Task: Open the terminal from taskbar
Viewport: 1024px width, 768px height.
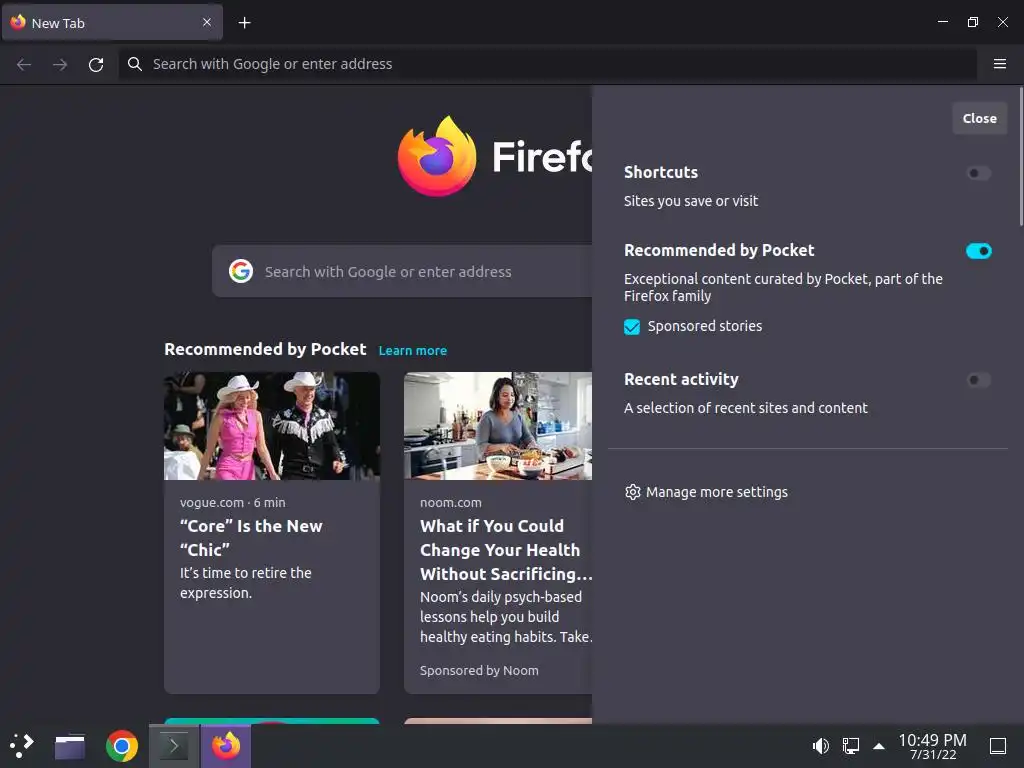Action: coord(173,746)
